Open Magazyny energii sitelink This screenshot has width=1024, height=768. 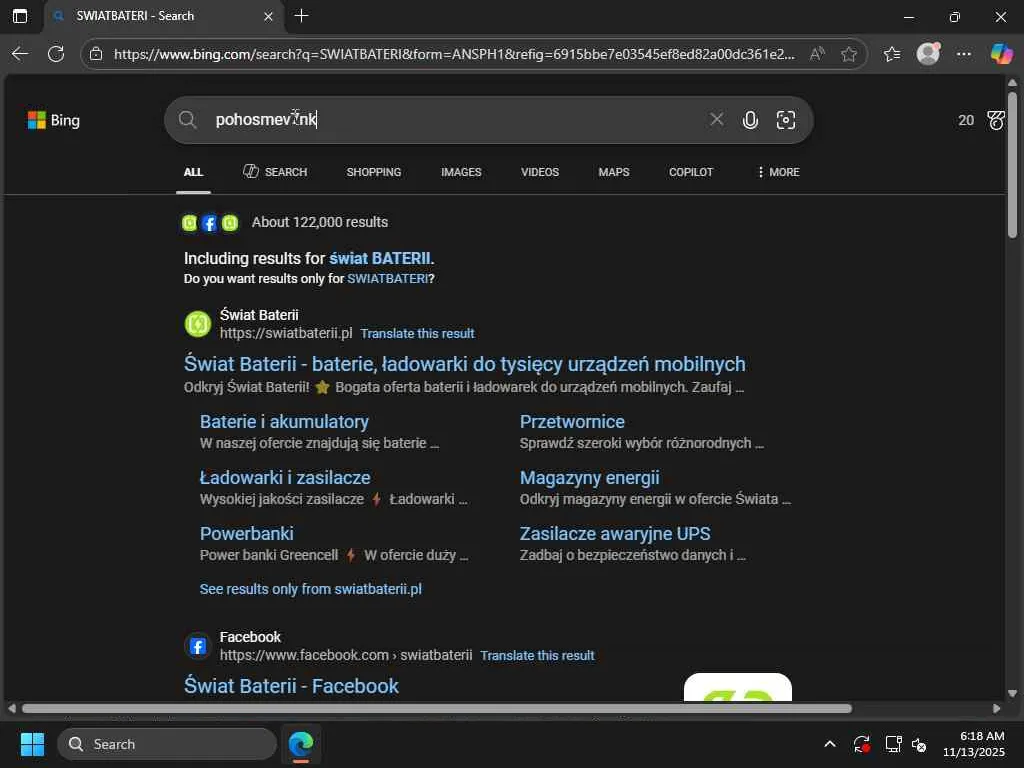tap(589, 478)
